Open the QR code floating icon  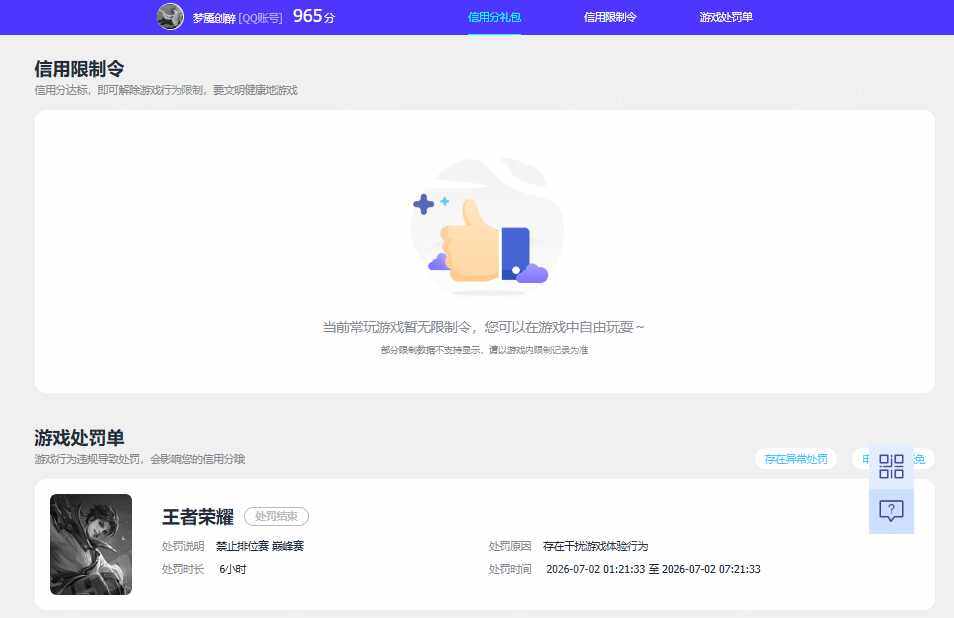[891, 467]
